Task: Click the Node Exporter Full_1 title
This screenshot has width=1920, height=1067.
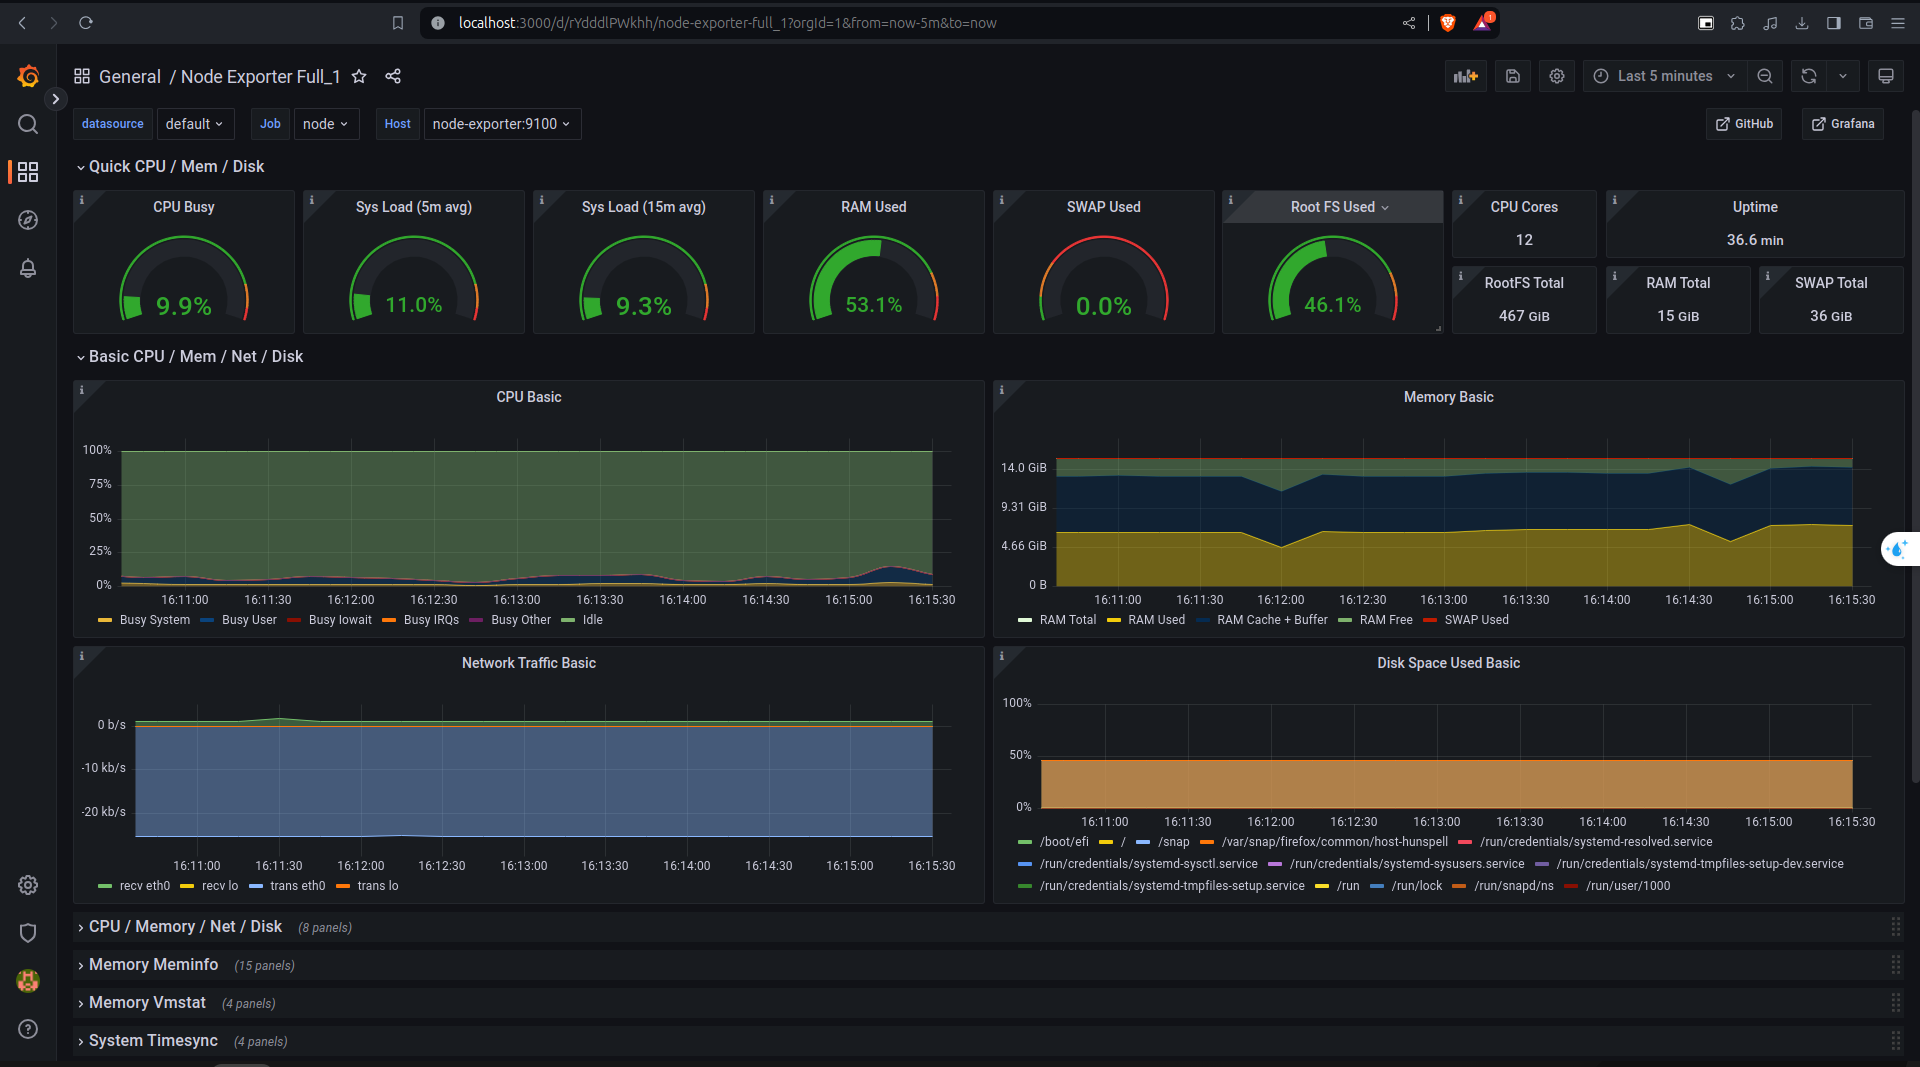Action: 260,77
